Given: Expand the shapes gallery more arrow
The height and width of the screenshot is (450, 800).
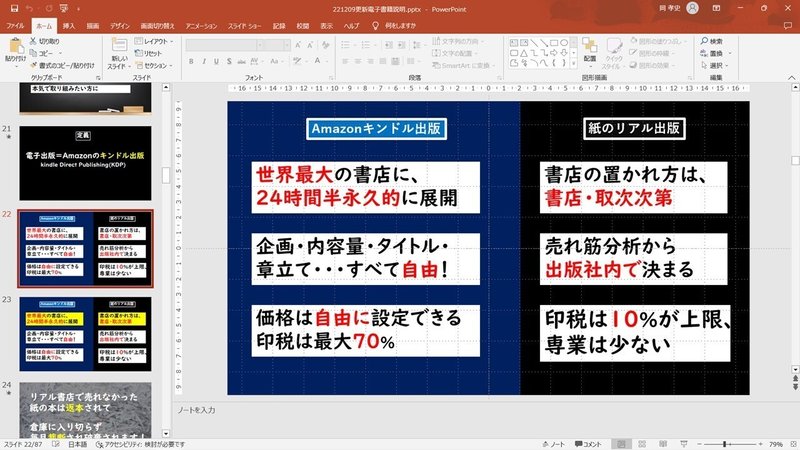Looking at the screenshot, I should click(x=574, y=64).
